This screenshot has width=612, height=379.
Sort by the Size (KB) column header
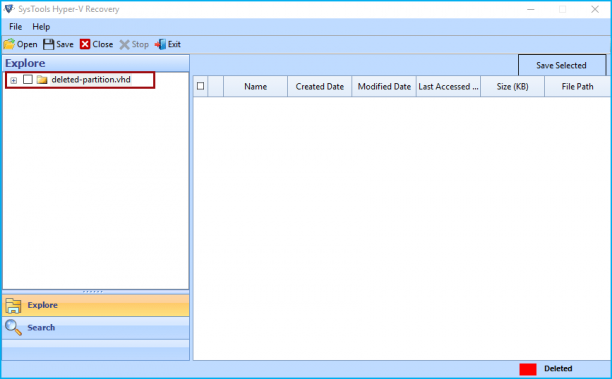(512, 86)
